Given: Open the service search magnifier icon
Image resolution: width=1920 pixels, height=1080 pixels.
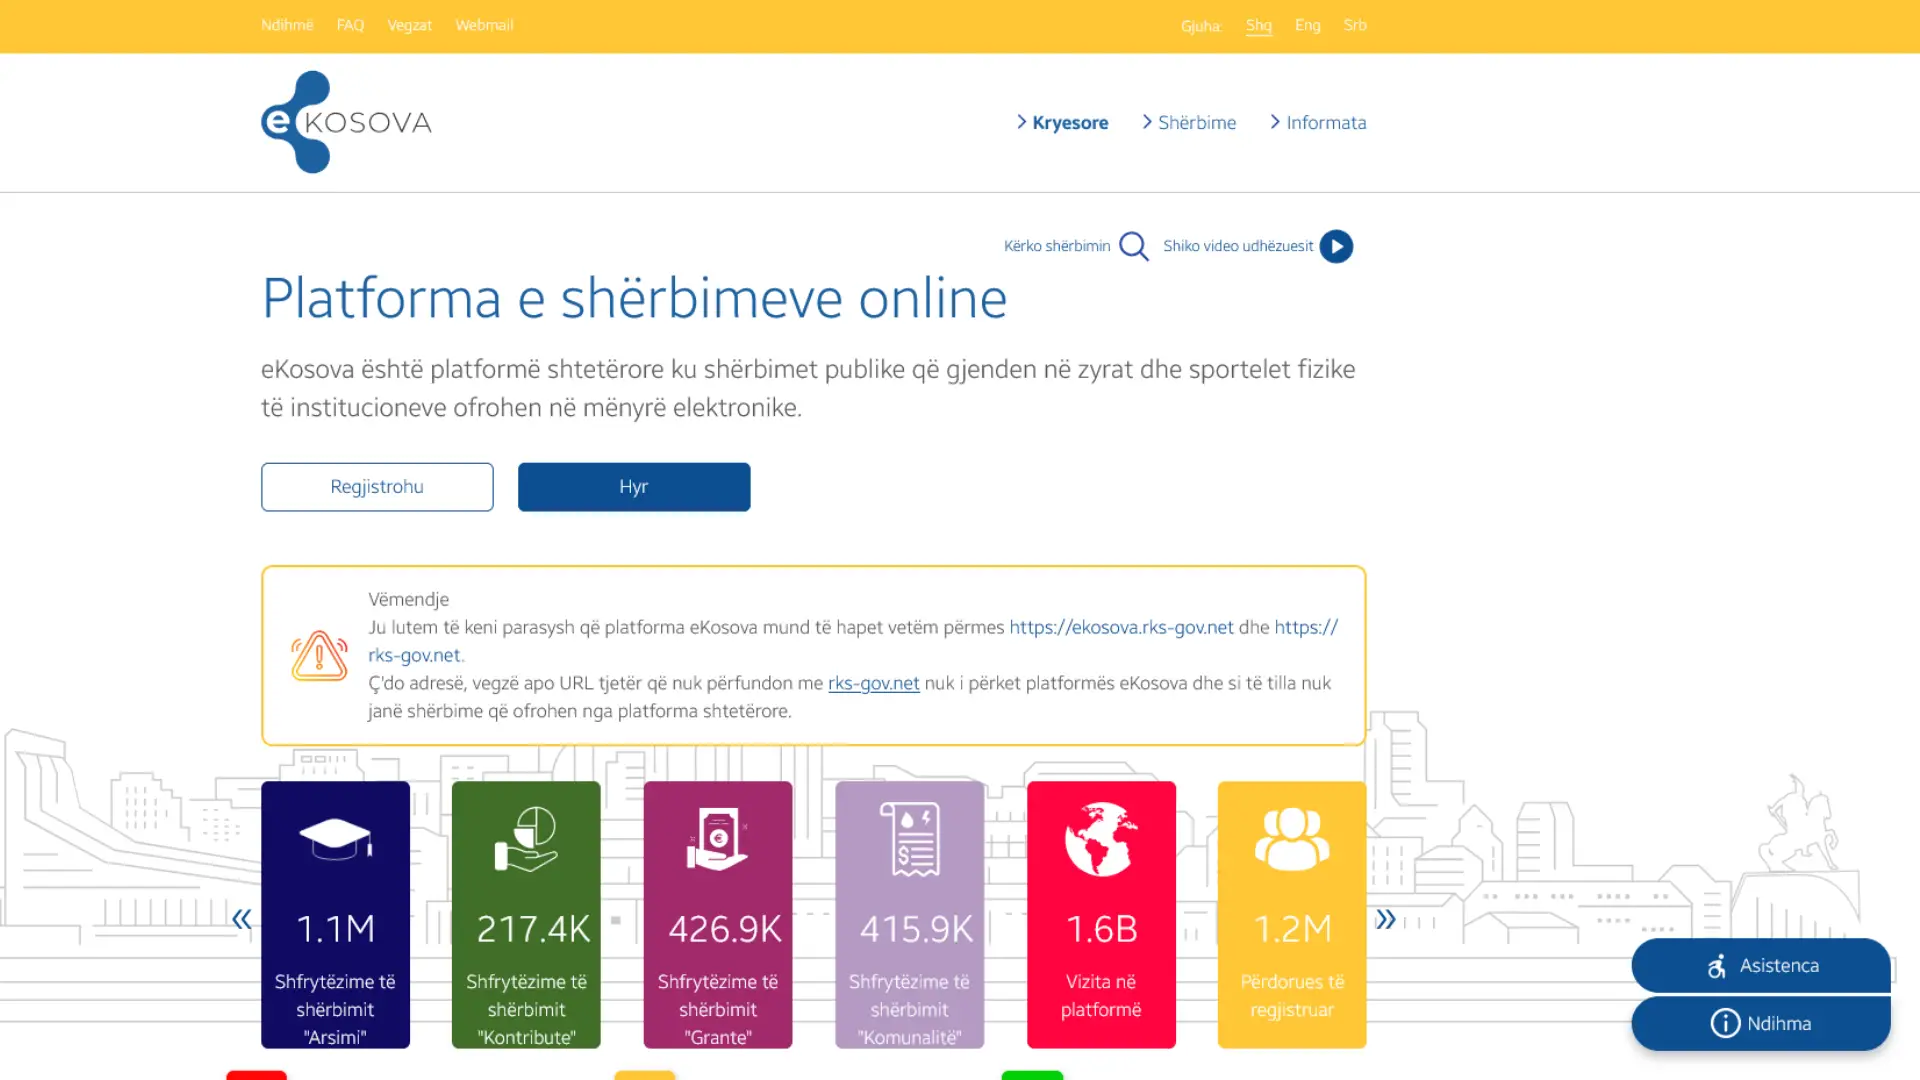Looking at the screenshot, I should [1134, 246].
